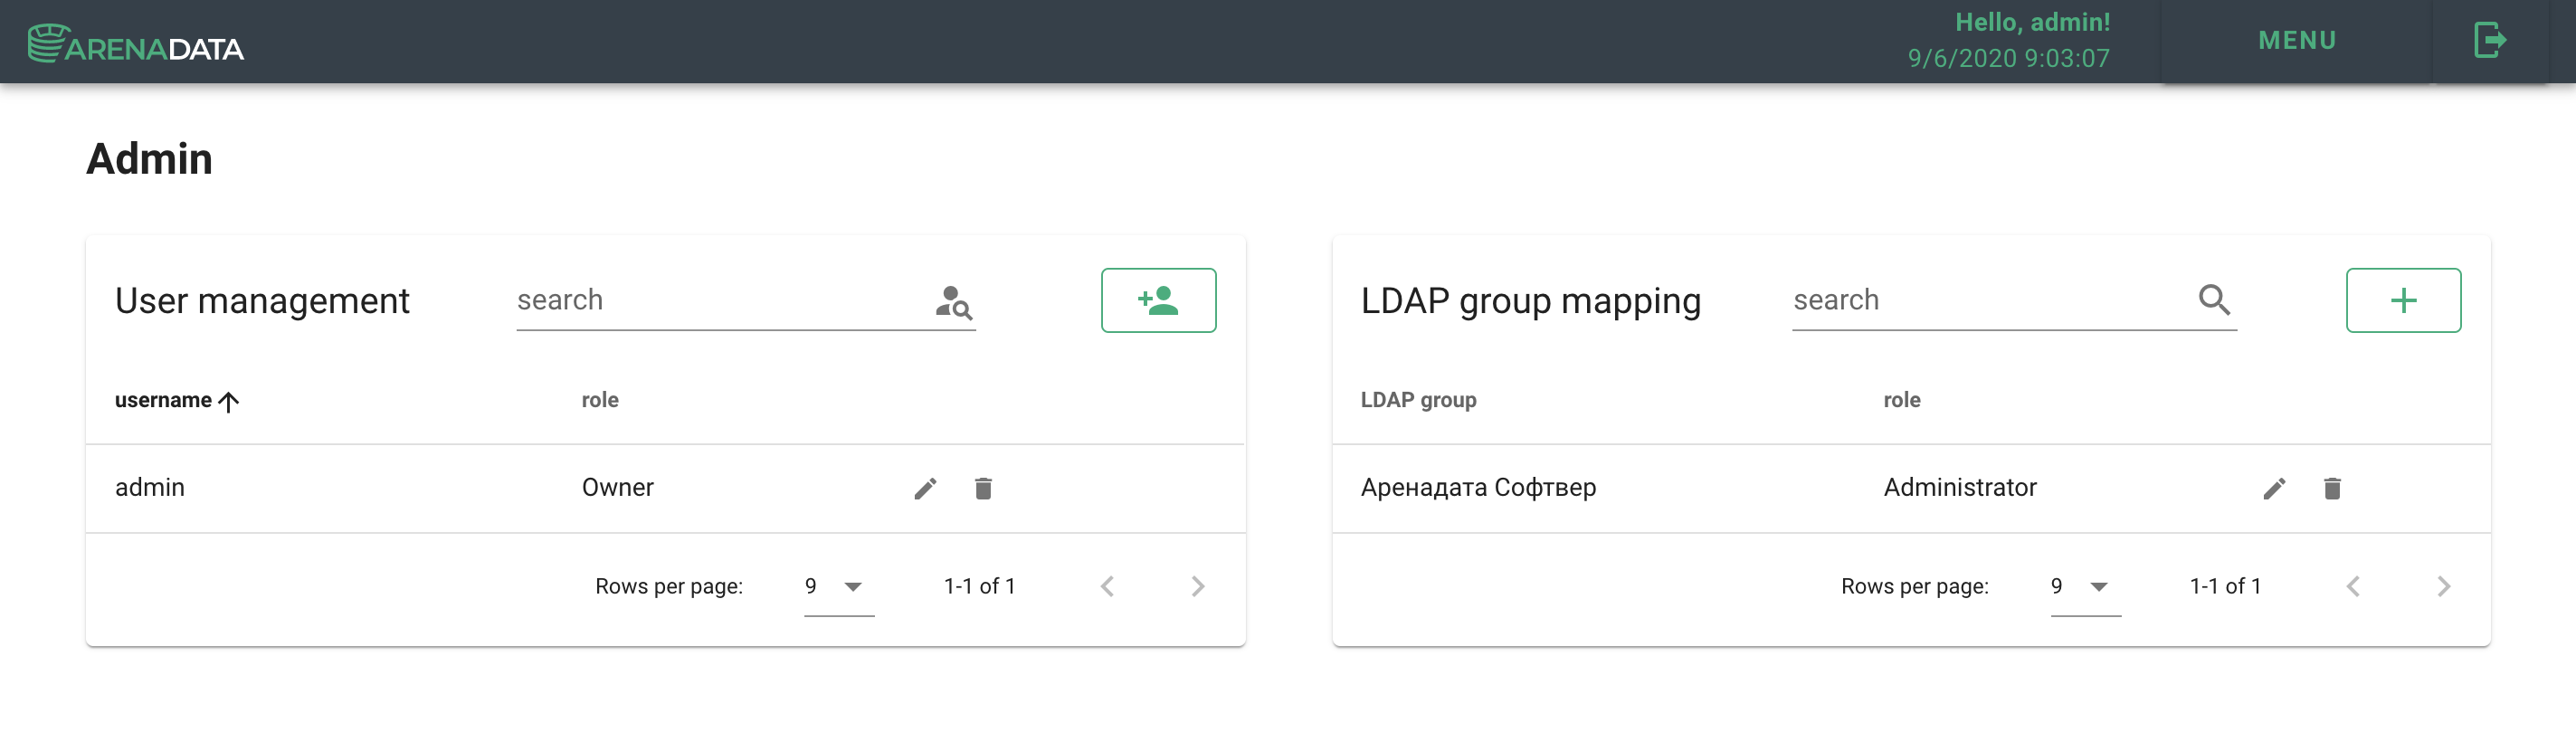This screenshot has width=2576, height=751.
Task: Click the User management title
Action: 262,301
